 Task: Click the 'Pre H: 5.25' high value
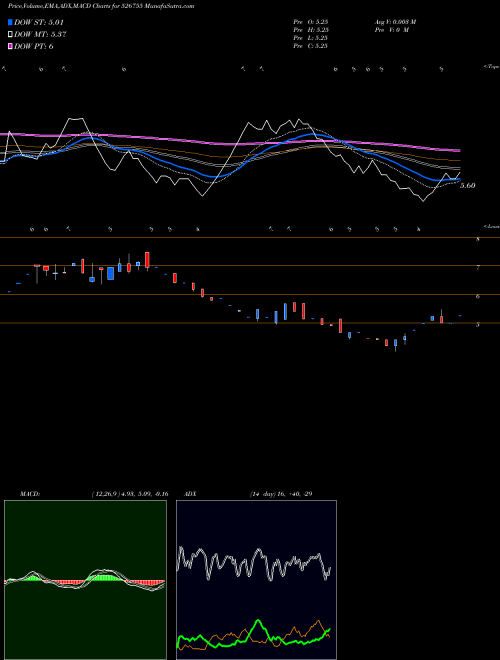311,30
